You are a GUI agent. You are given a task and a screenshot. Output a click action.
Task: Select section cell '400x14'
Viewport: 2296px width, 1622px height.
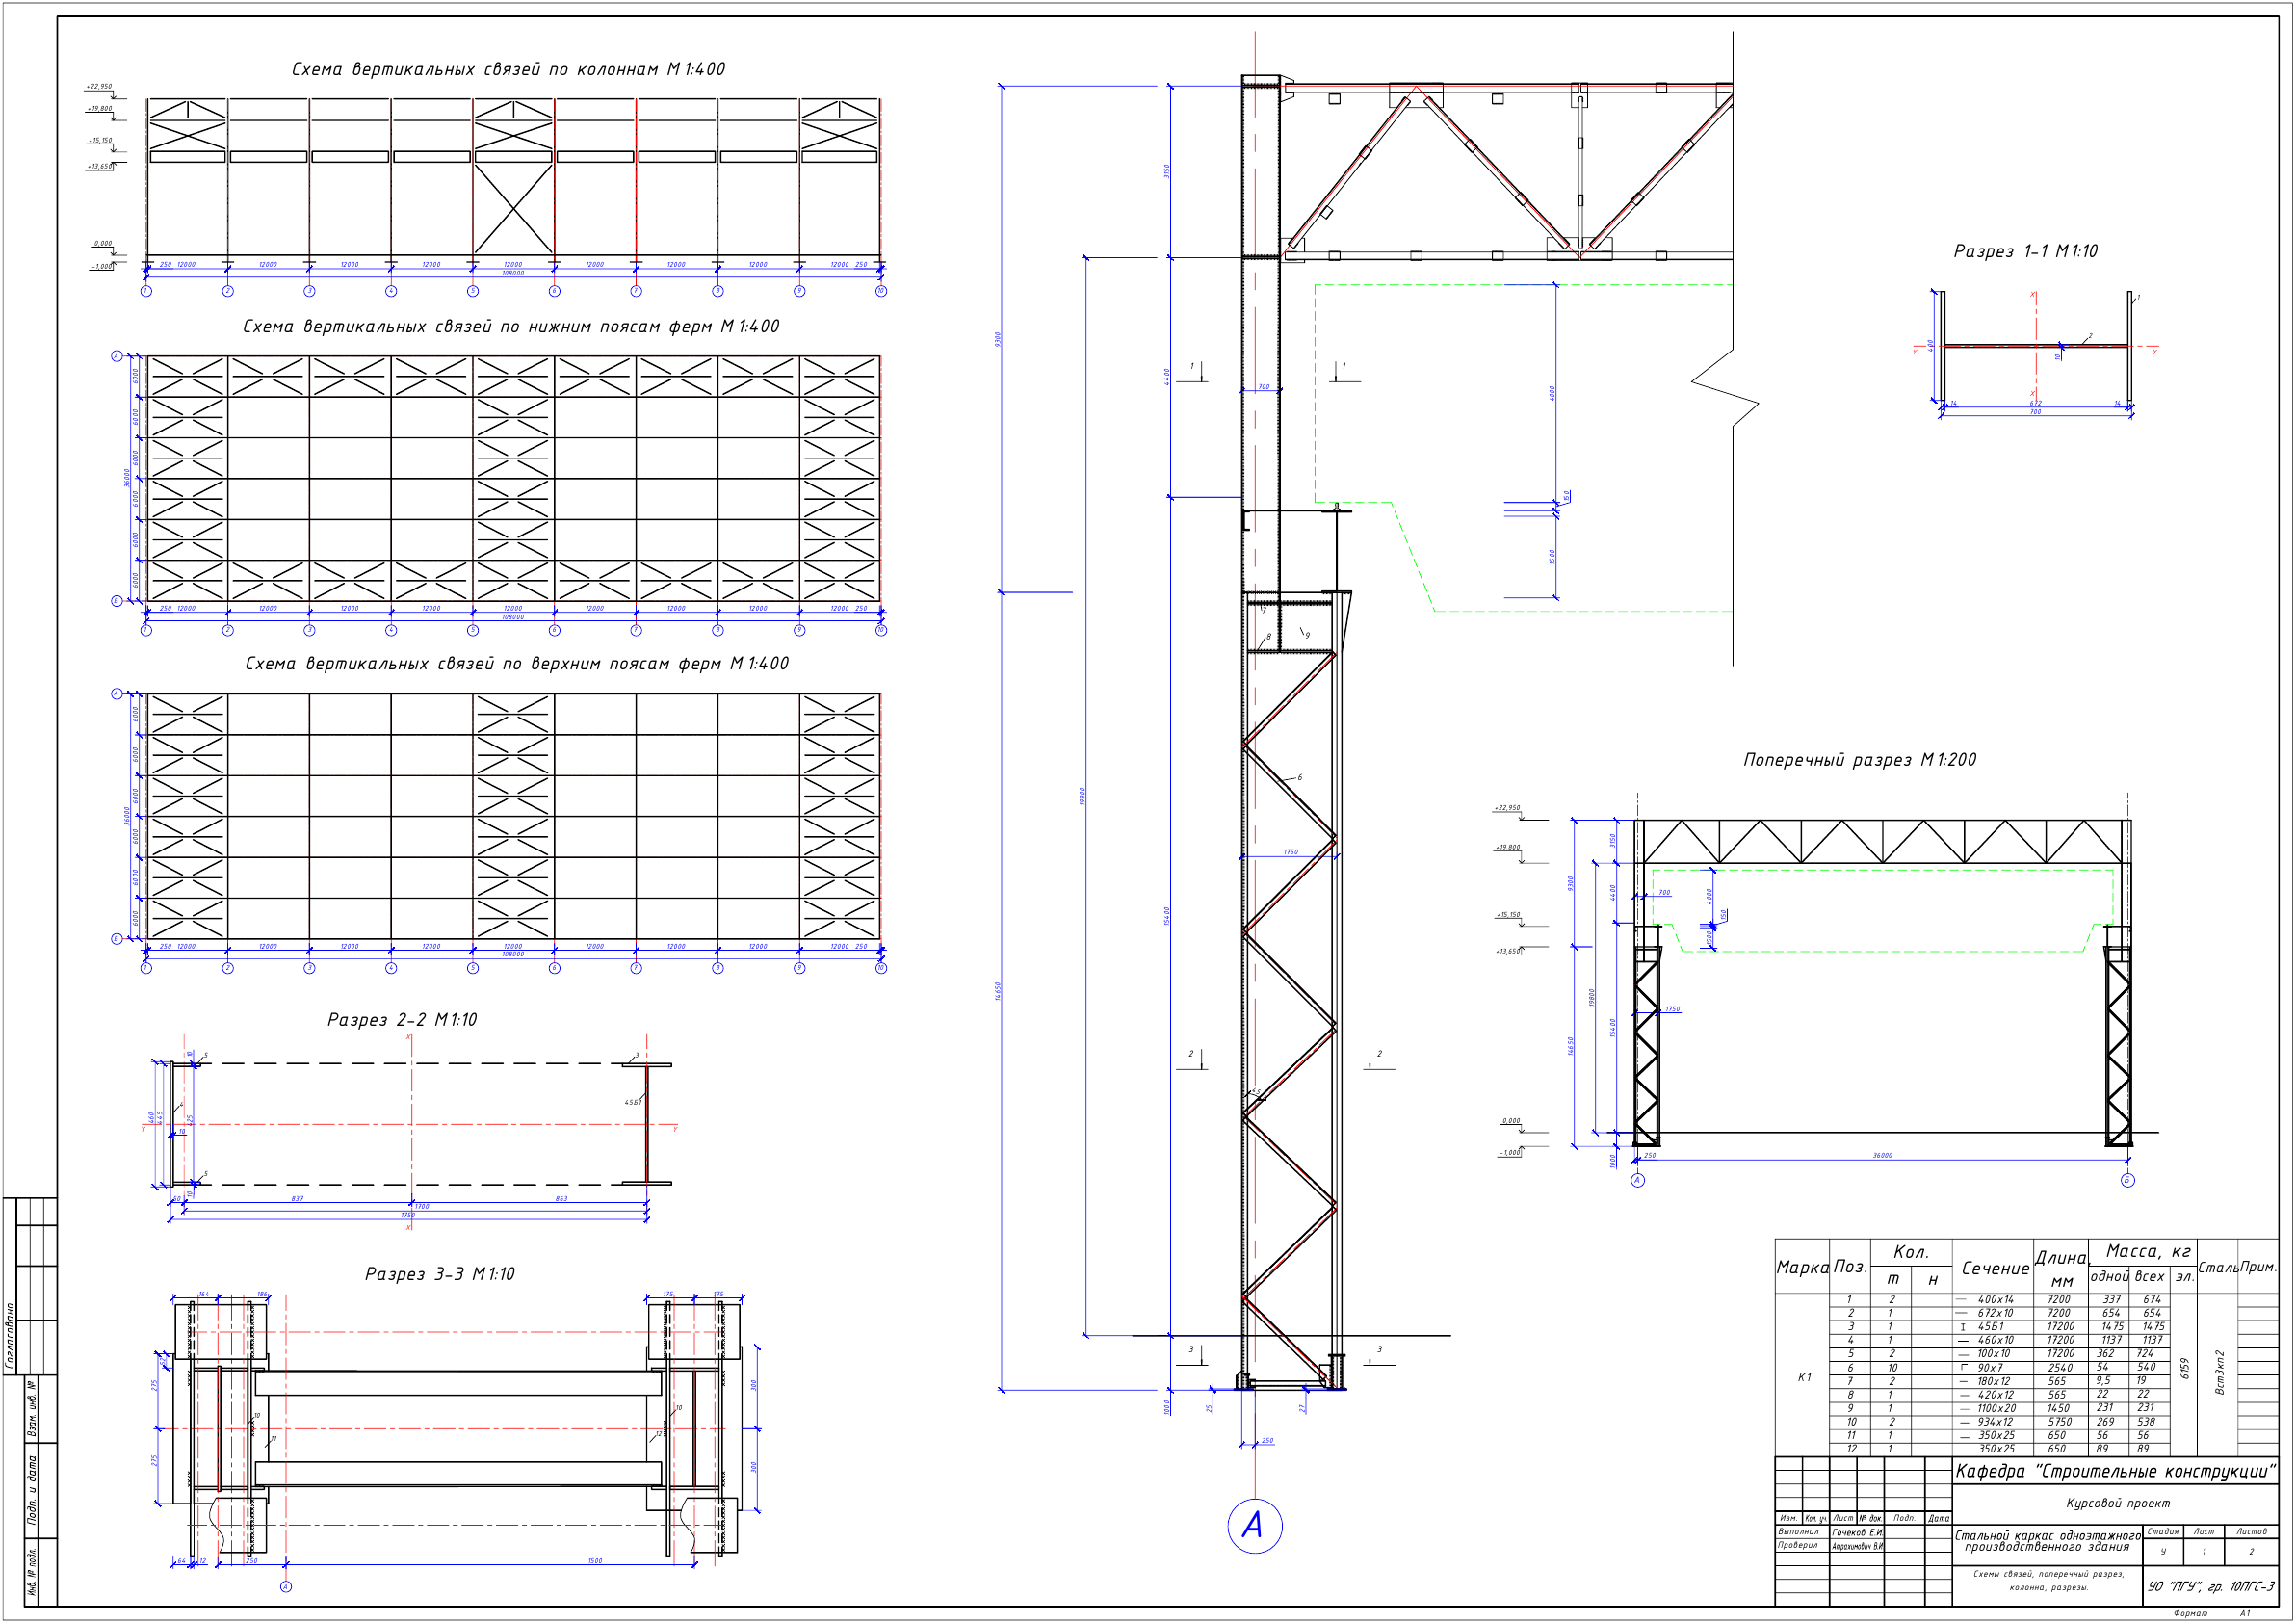pos(1996,1300)
